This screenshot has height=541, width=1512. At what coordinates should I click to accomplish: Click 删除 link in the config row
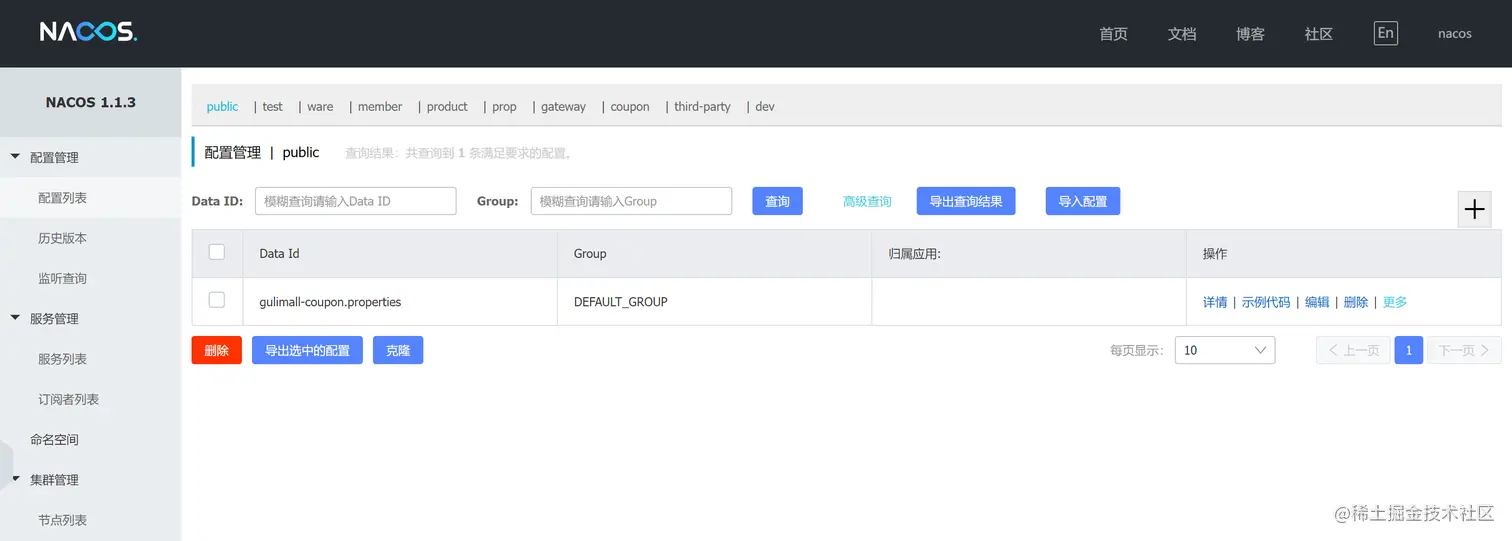(x=1356, y=302)
